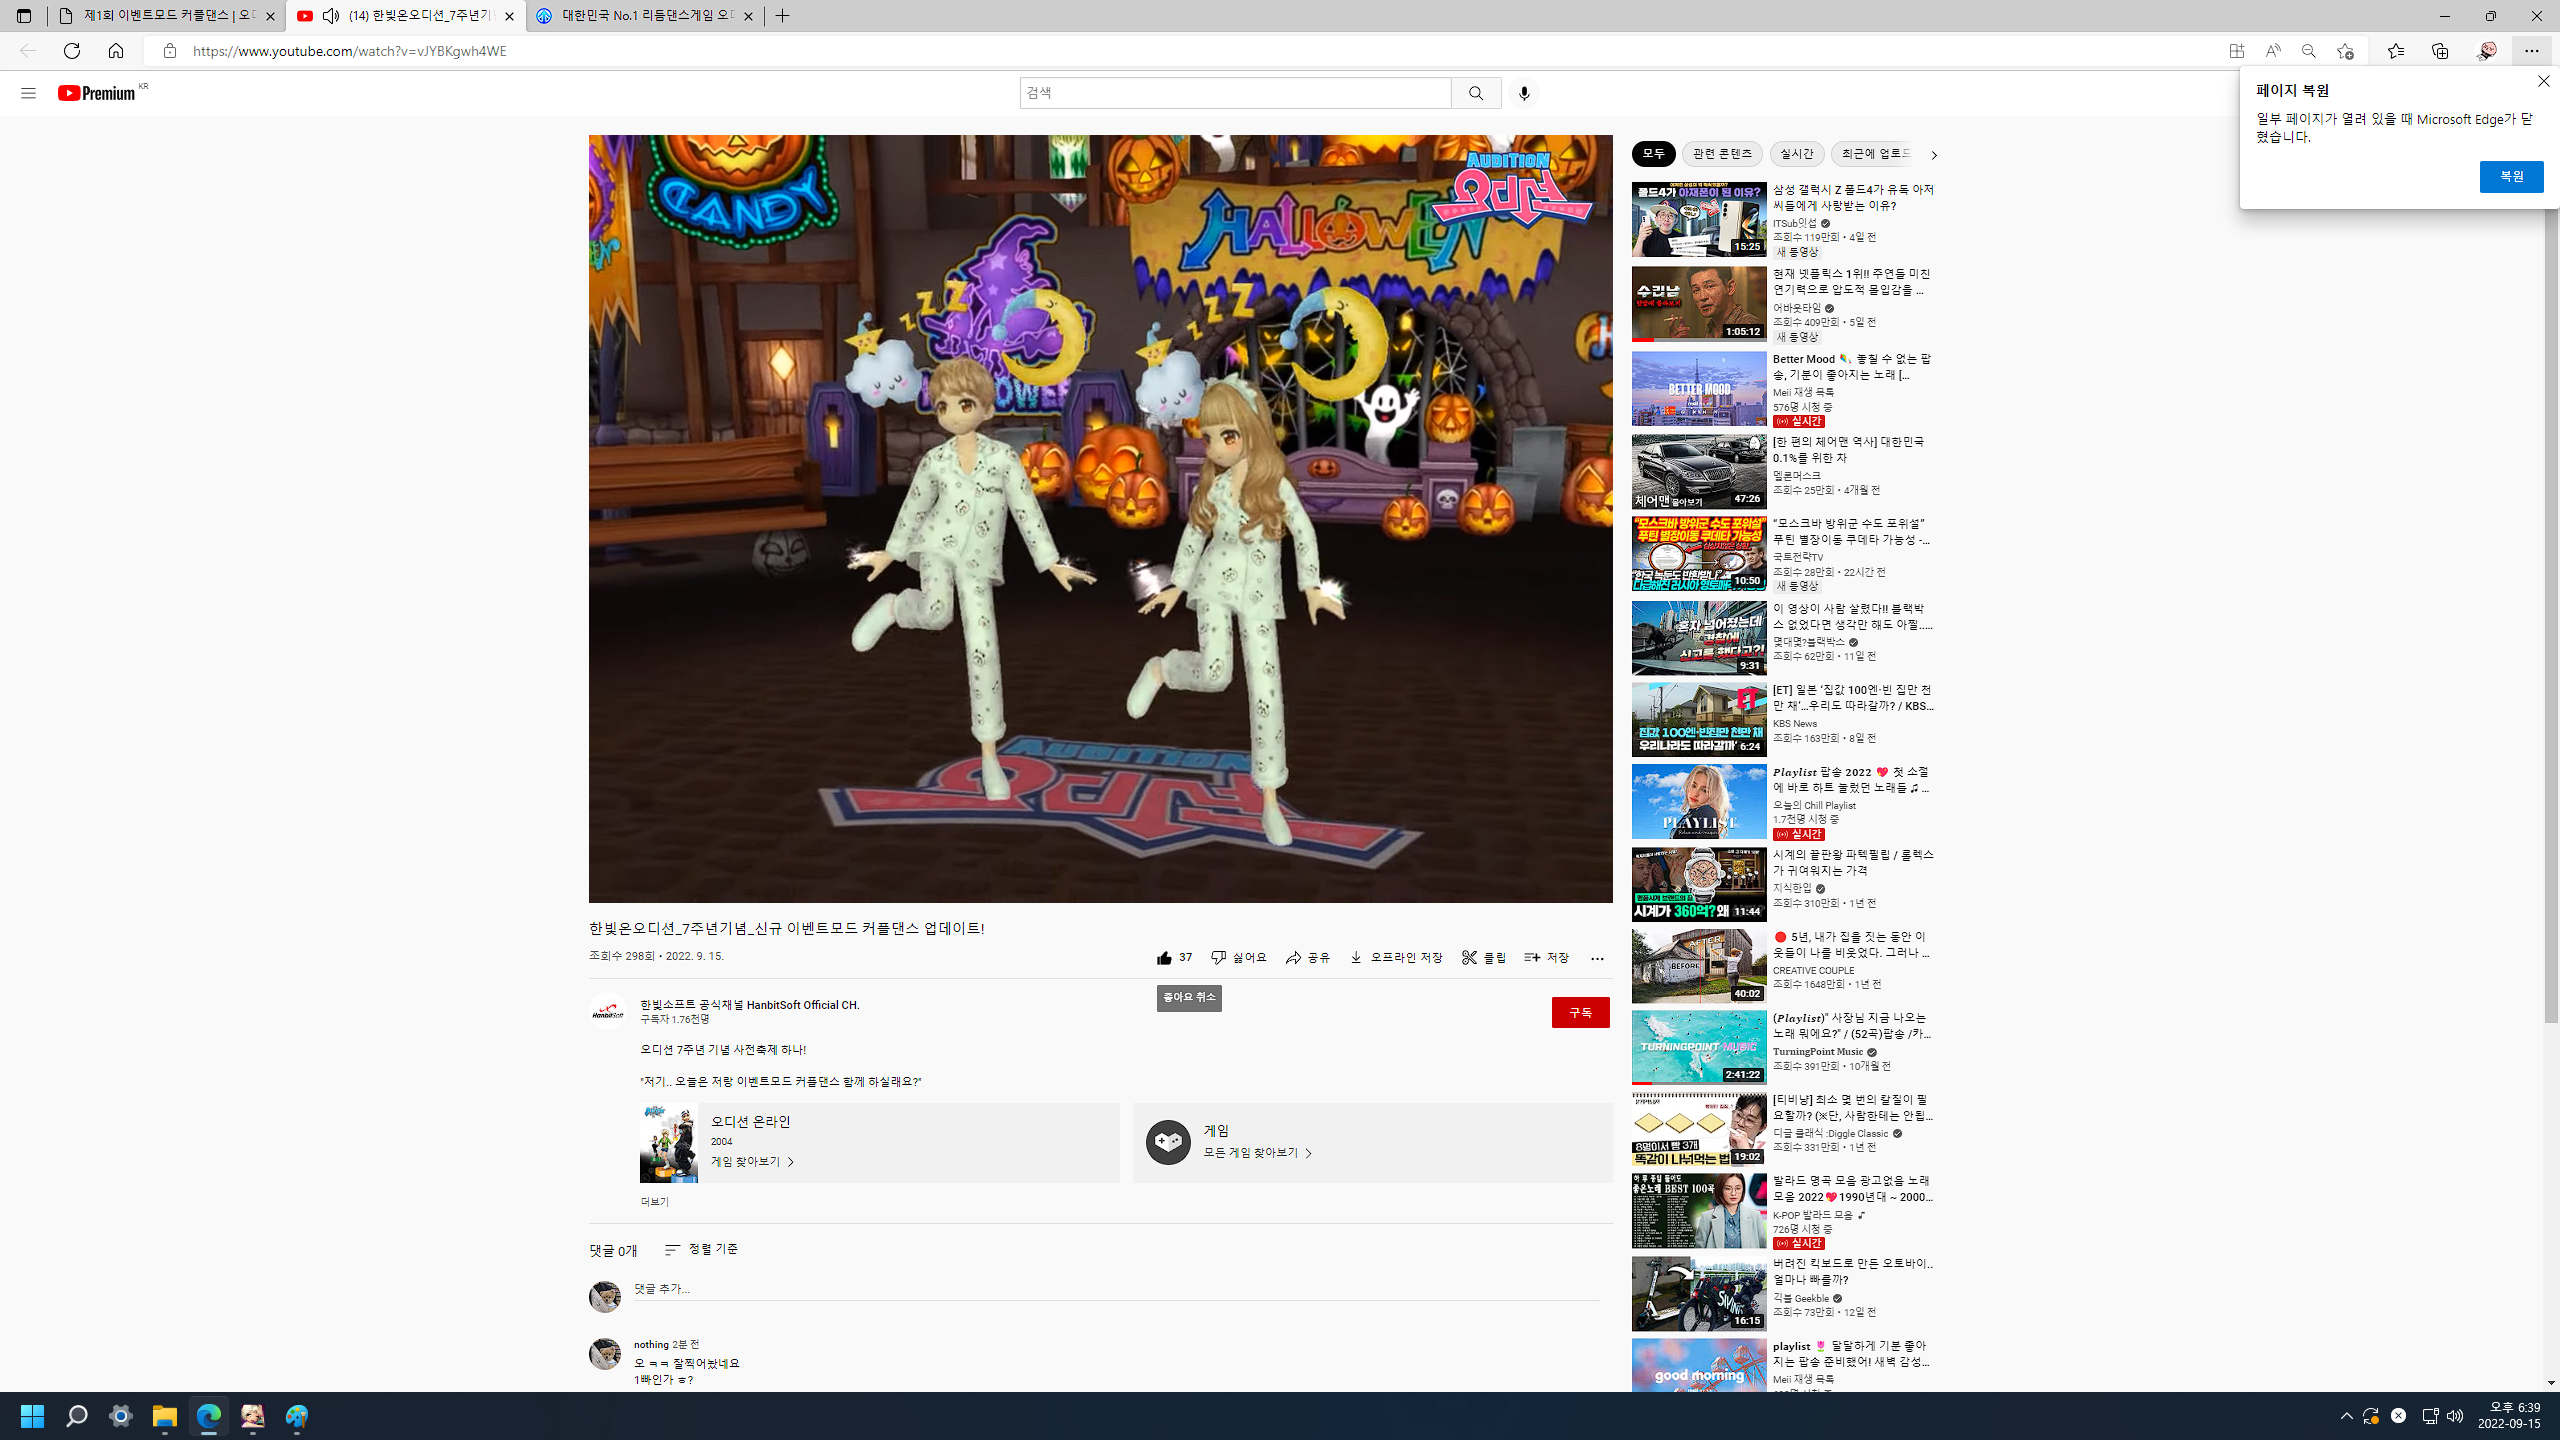Start voice search with microphone icon

pos(1524,93)
